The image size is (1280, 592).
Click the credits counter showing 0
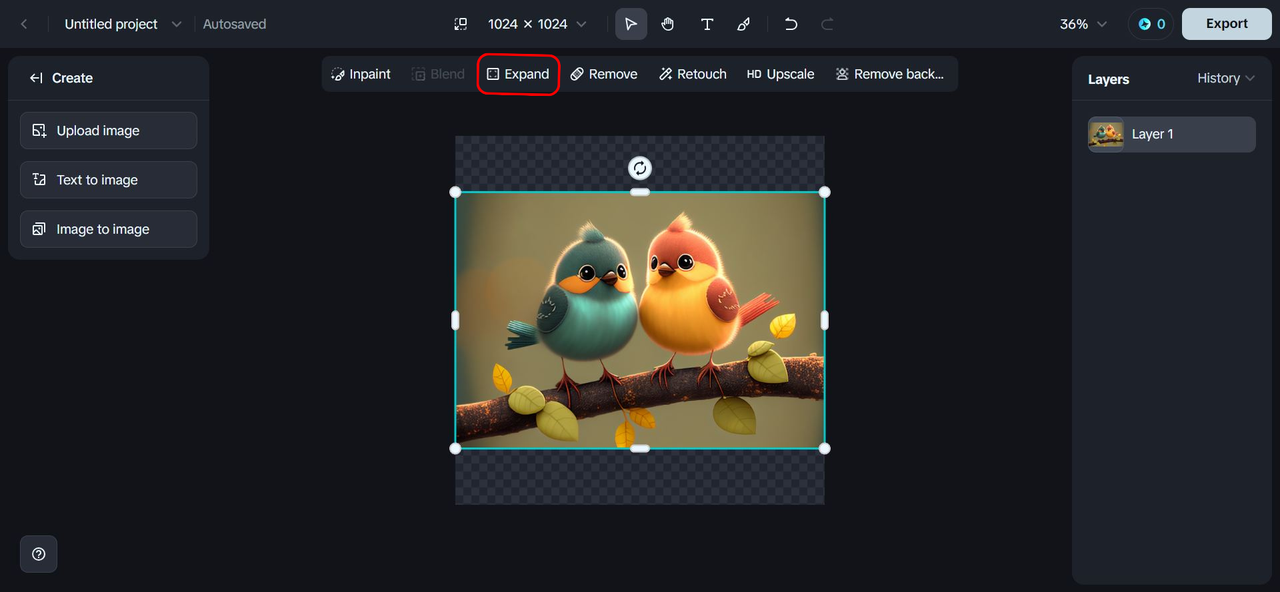[x=1151, y=24]
